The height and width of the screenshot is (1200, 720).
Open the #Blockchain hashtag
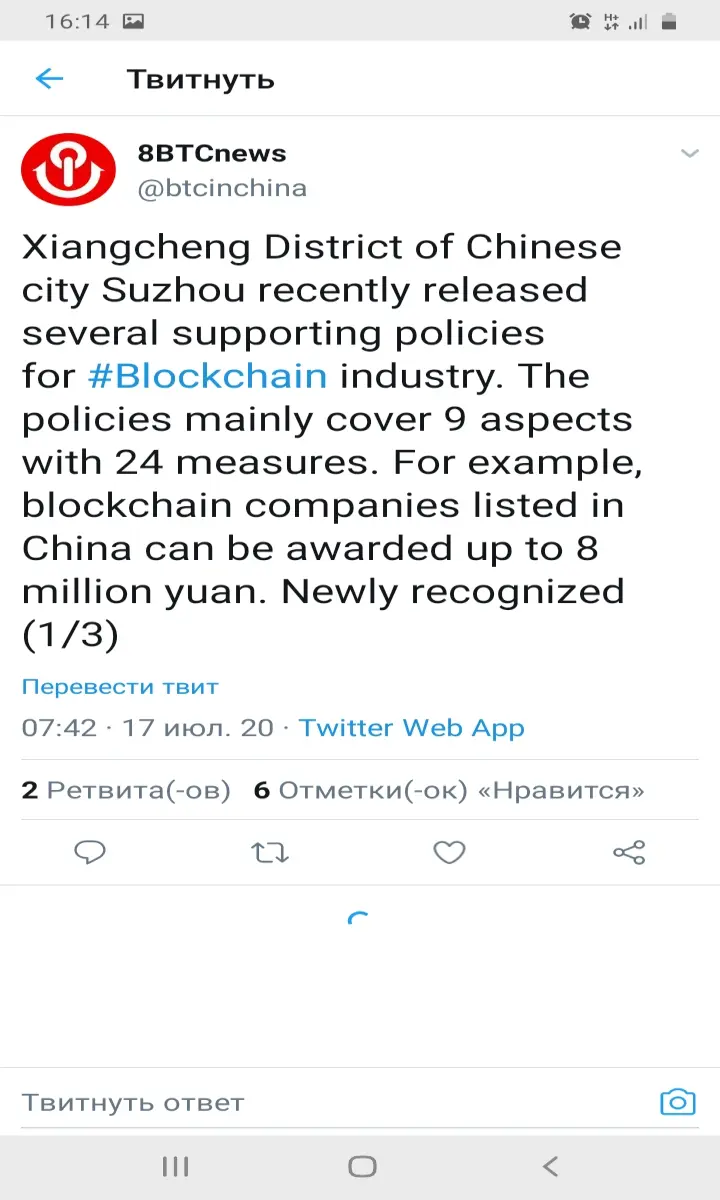(x=207, y=376)
